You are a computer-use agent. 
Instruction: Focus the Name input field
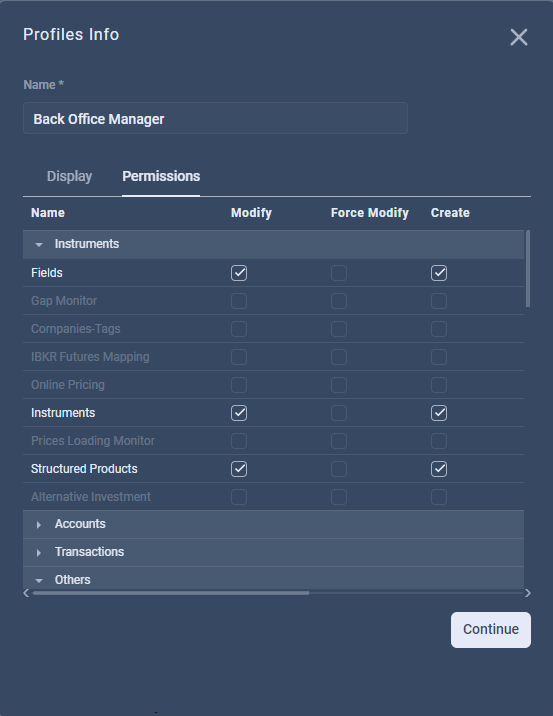tap(215, 118)
